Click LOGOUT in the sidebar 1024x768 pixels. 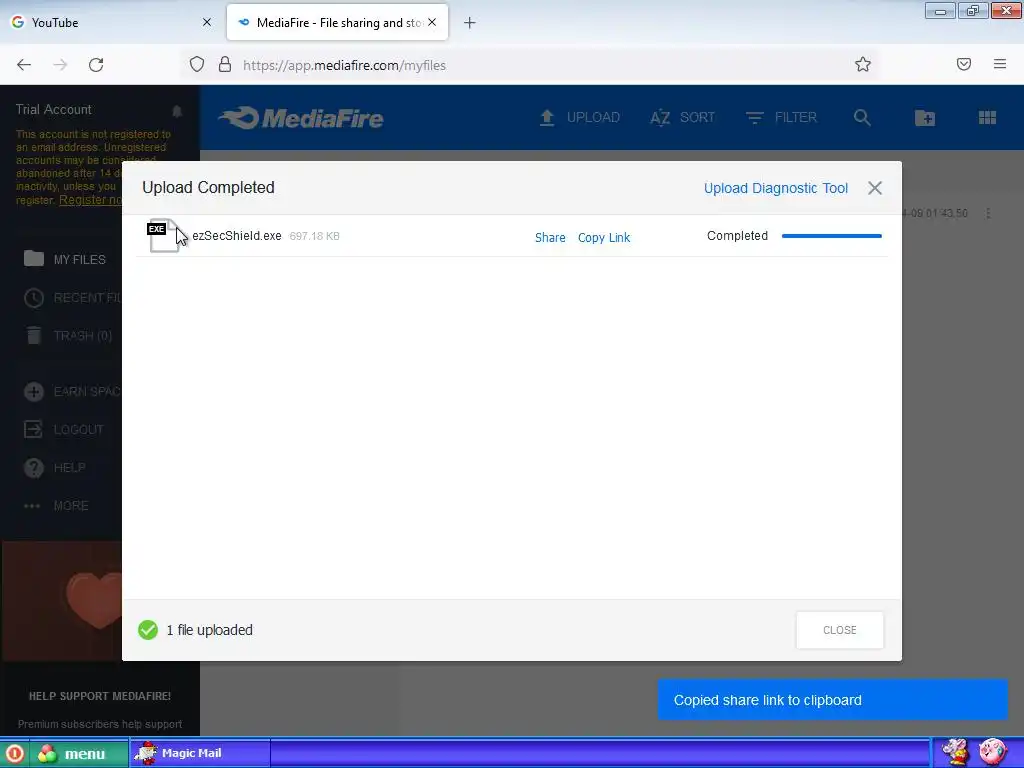point(64,430)
